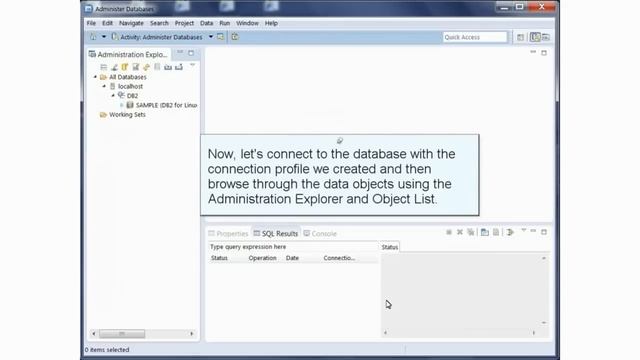
Task: Open the Data menu
Action: 206,23
